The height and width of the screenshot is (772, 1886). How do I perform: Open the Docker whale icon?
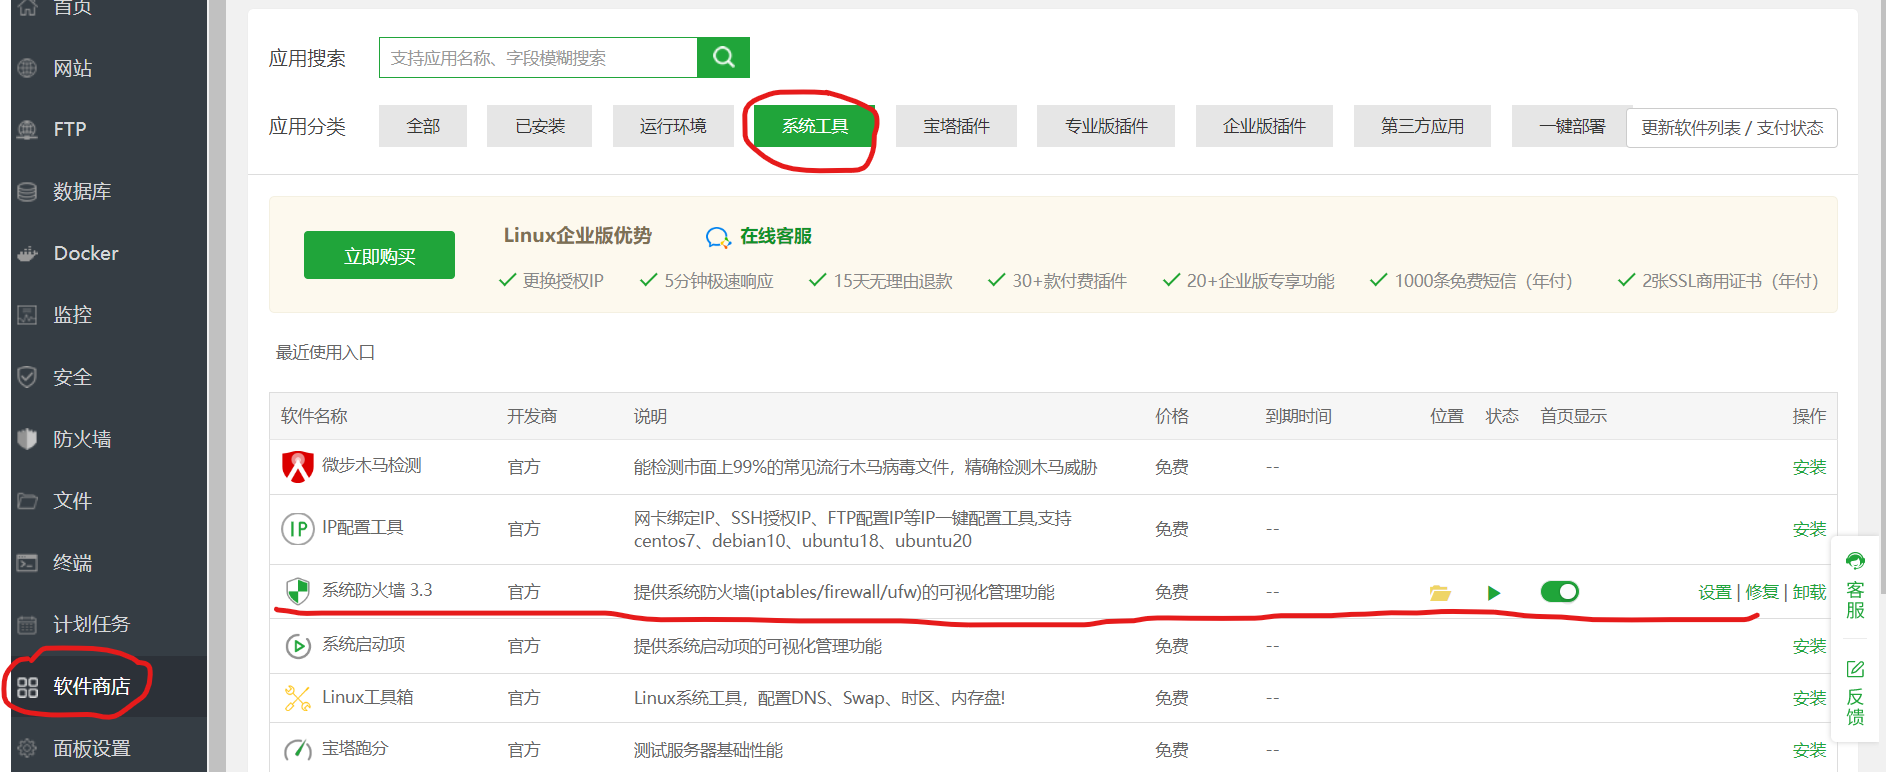pyautogui.click(x=27, y=253)
